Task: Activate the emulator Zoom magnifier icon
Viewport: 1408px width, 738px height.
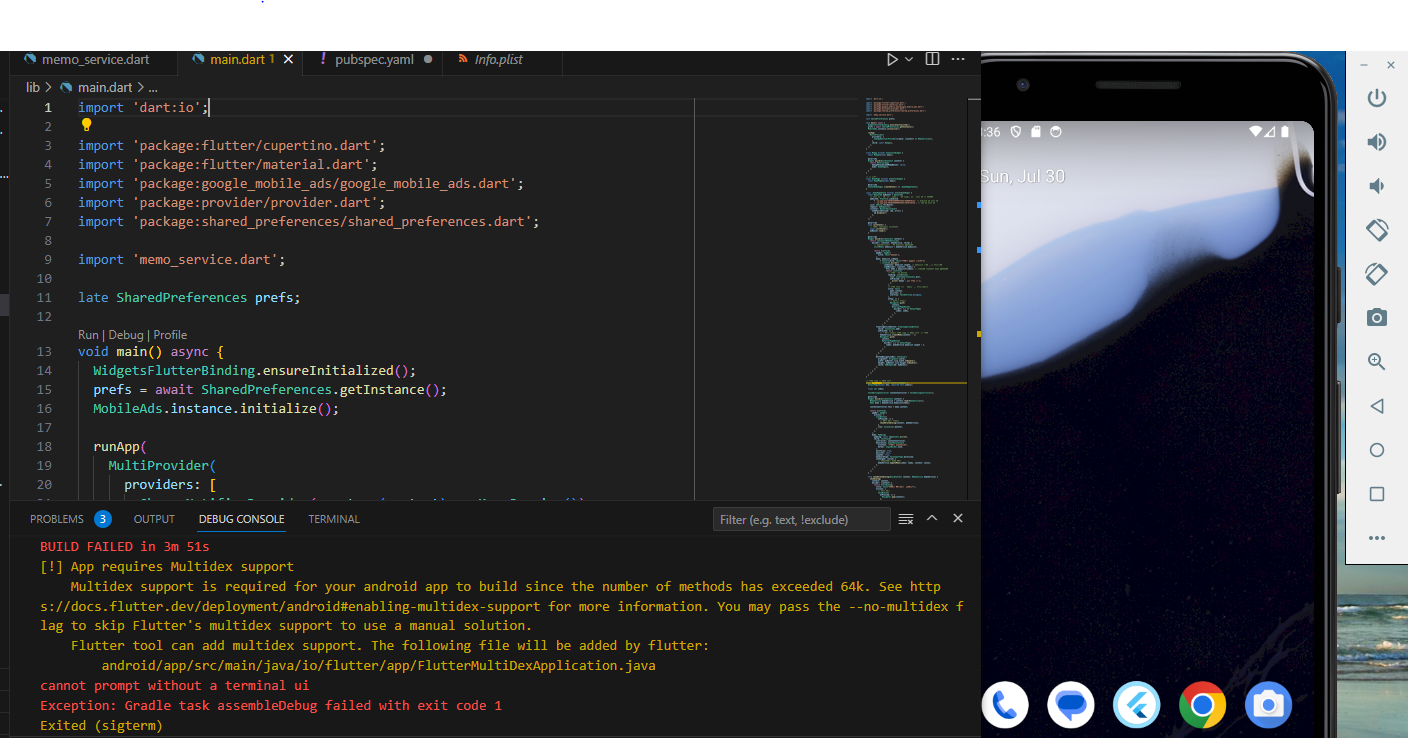Action: [x=1377, y=362]
